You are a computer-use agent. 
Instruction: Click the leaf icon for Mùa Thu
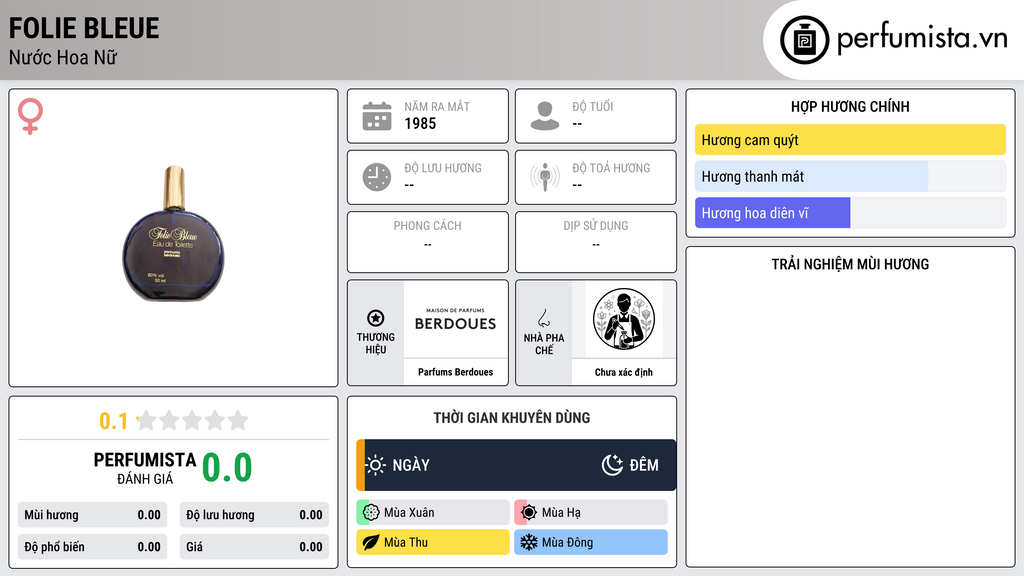click(371, 542)
